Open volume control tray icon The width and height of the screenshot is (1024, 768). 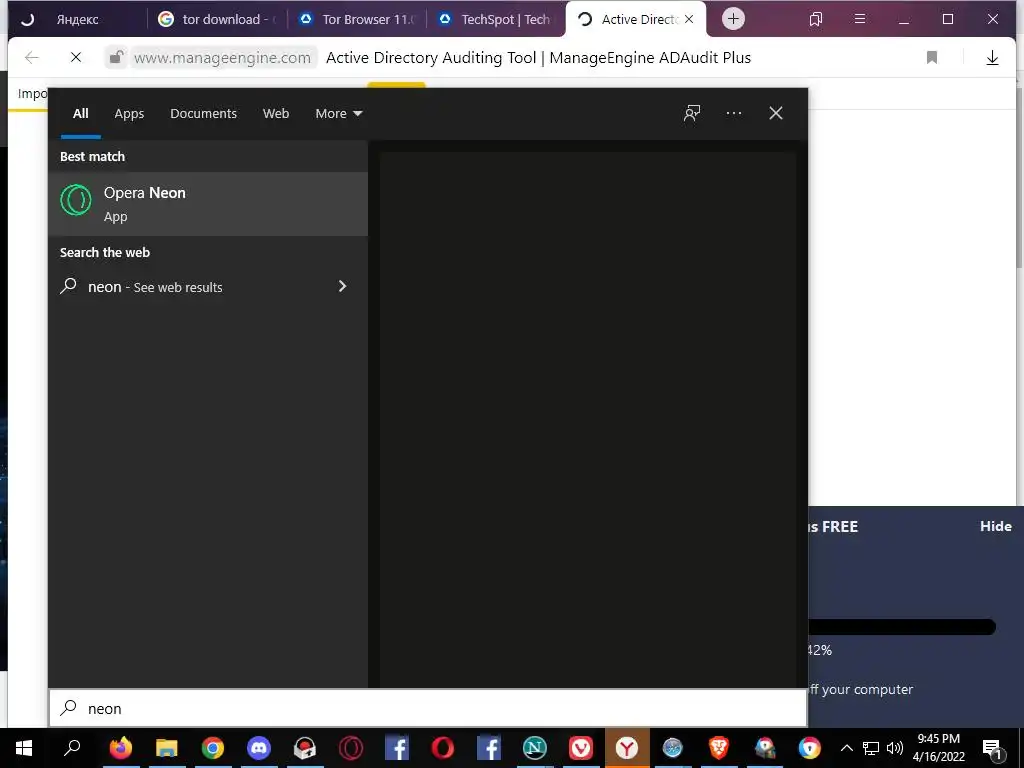(x=895, y=748)
